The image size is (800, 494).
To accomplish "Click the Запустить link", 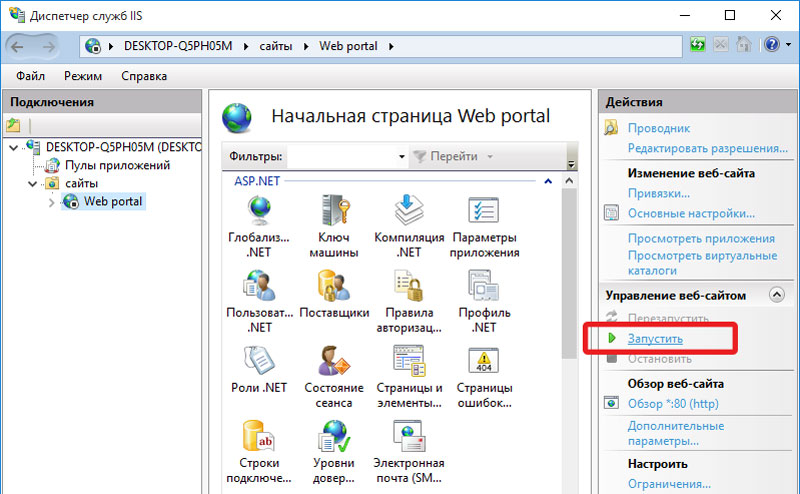I will click(655, 338).
